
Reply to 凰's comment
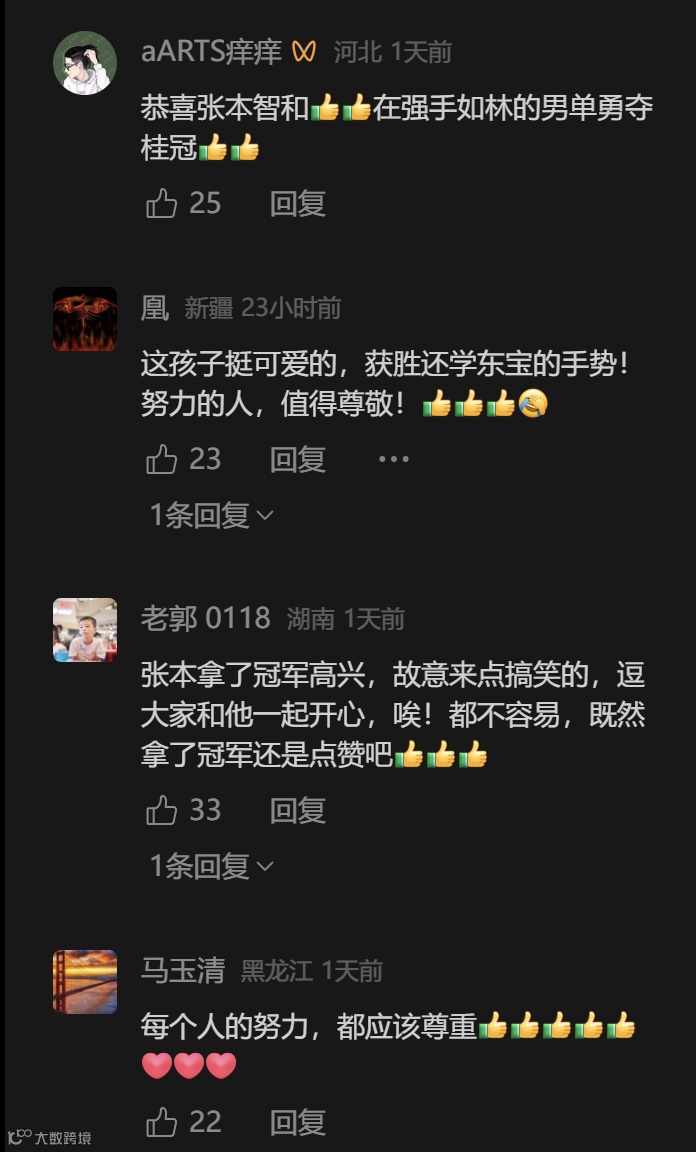[x=298, y=459]
